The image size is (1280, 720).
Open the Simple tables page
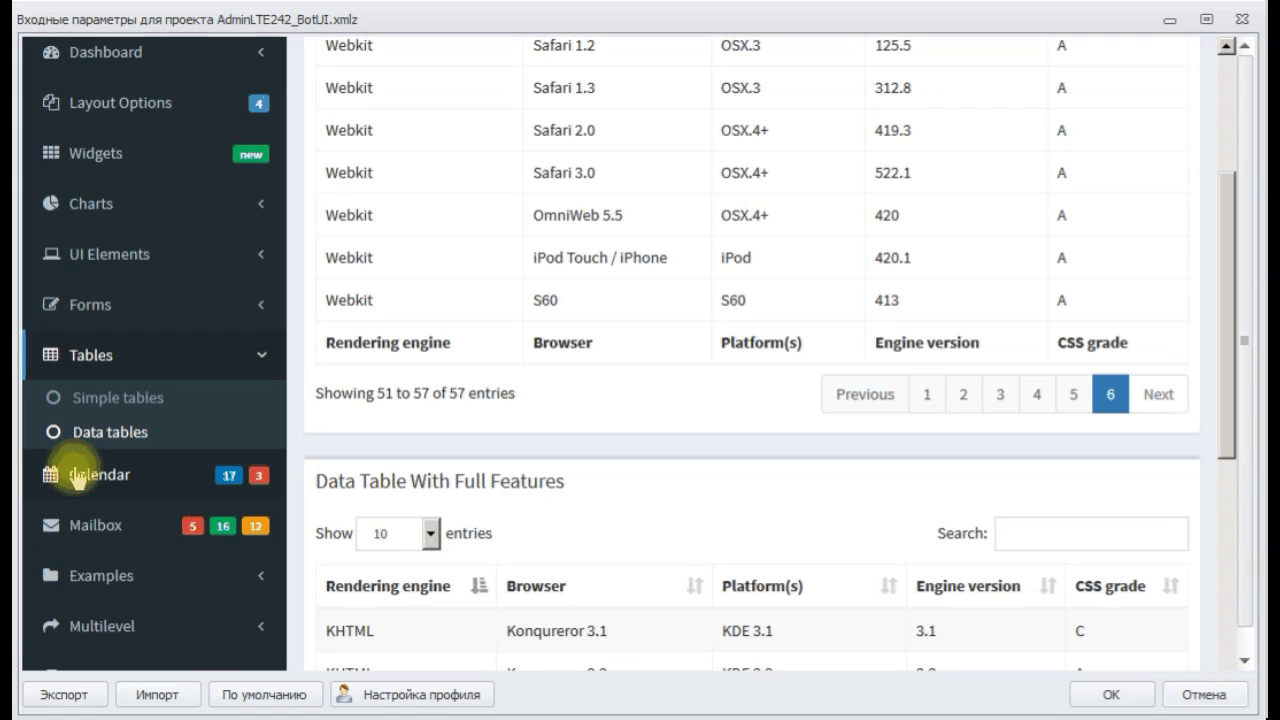[x=118, y=398]
